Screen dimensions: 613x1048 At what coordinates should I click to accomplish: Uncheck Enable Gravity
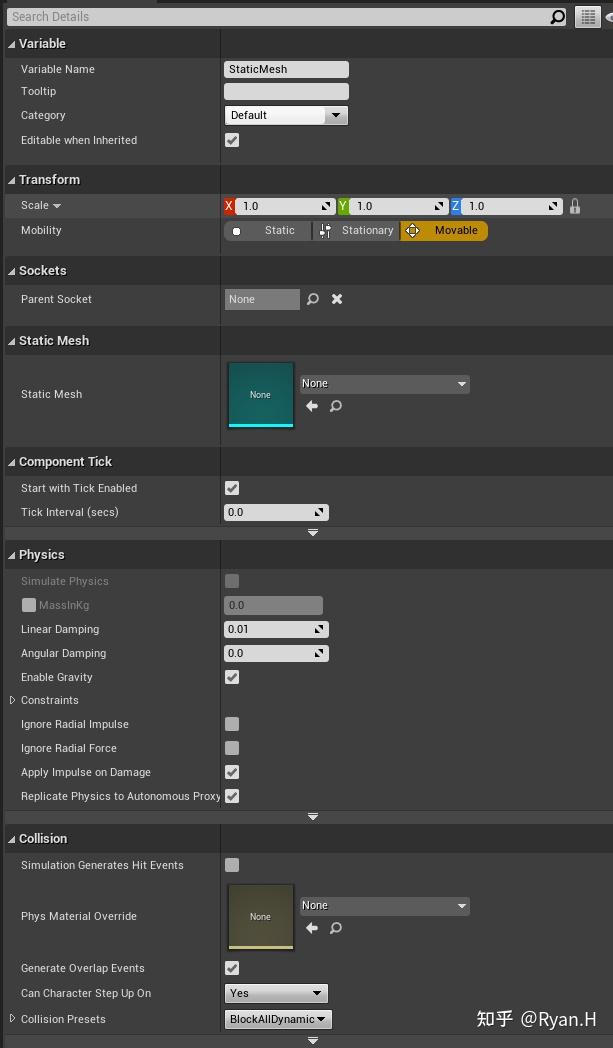coord(231,677)
